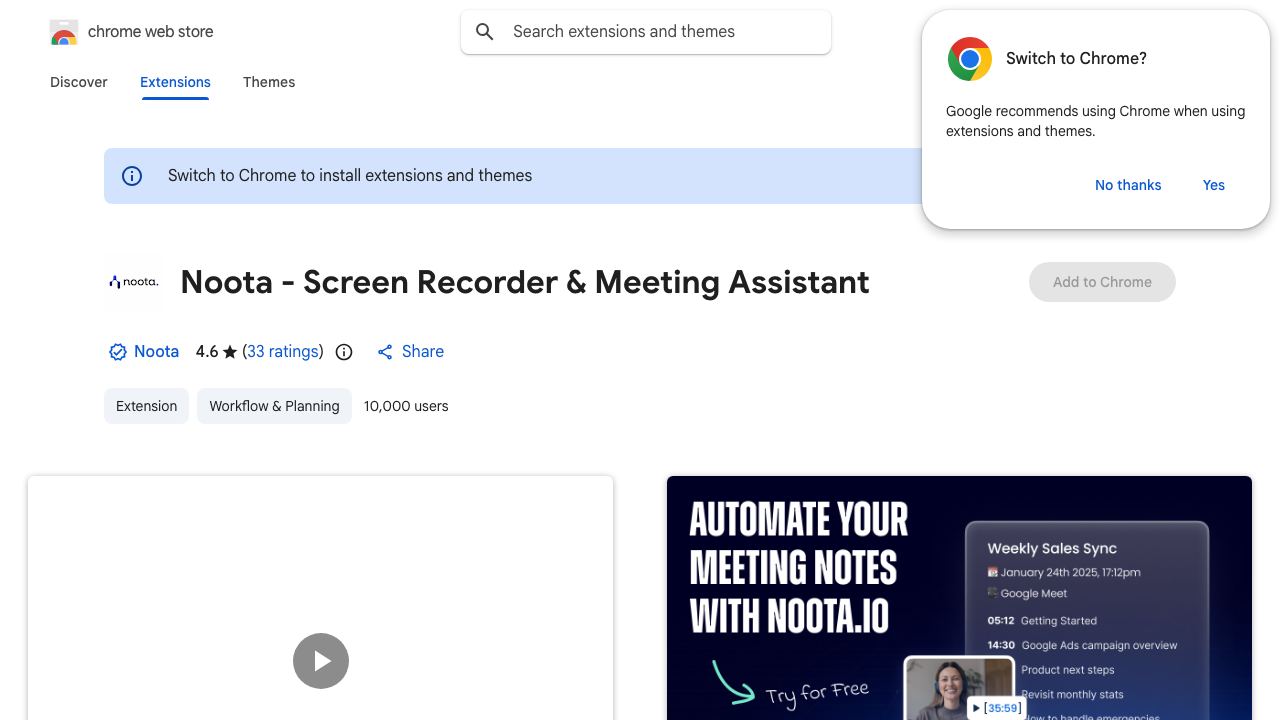
Task: Confirm Switch to Chrome with Yes
Action: tap(1214, 185)
